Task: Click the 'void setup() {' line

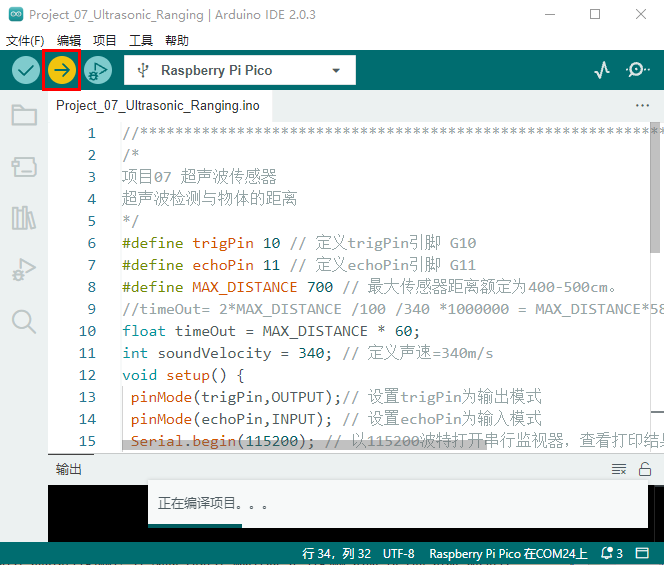Action: tap(183, 375)
